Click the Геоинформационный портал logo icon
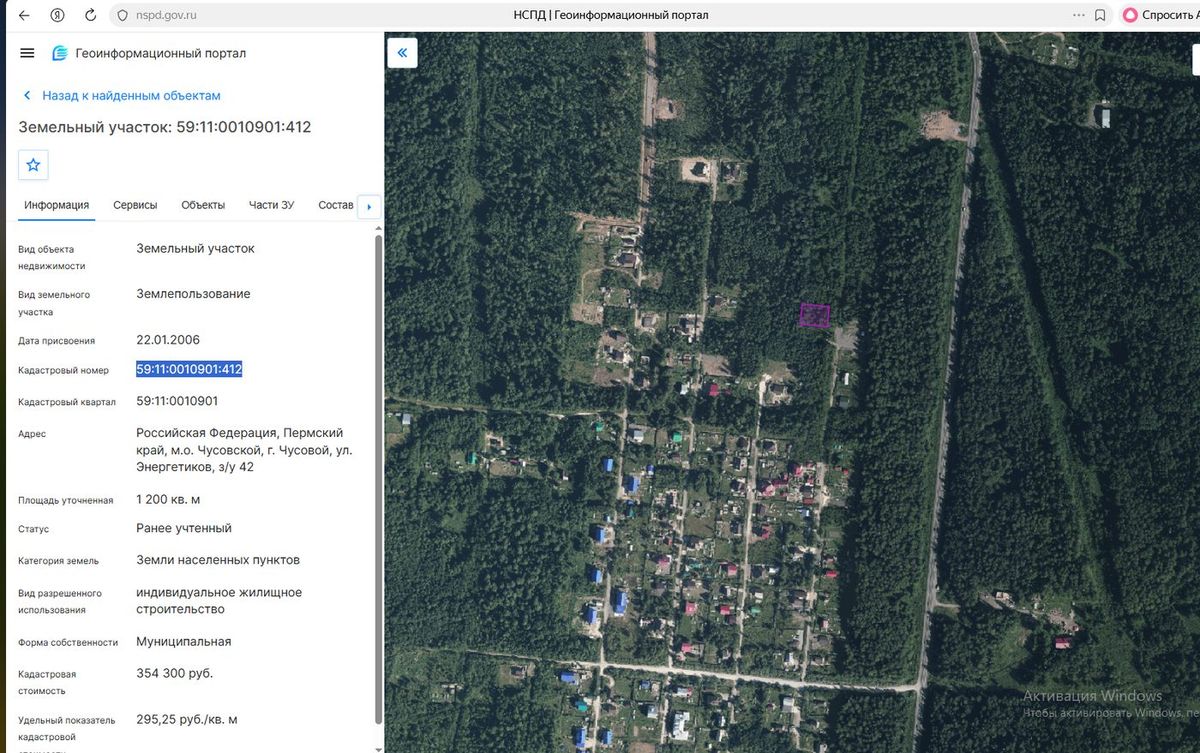 click(x=60, y=53)
